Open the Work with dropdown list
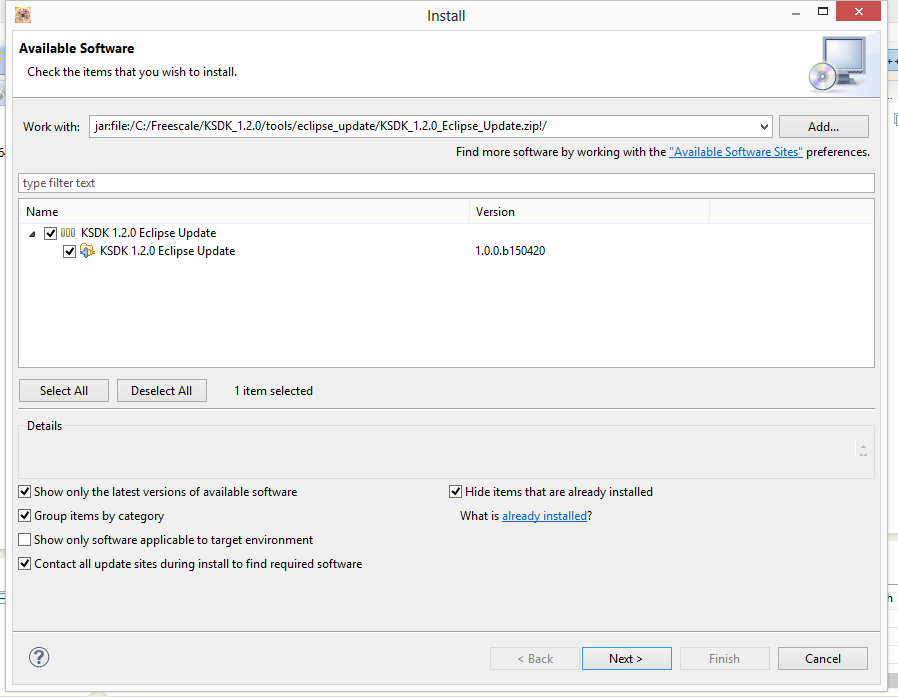898x697 pixels. point(764,127)
